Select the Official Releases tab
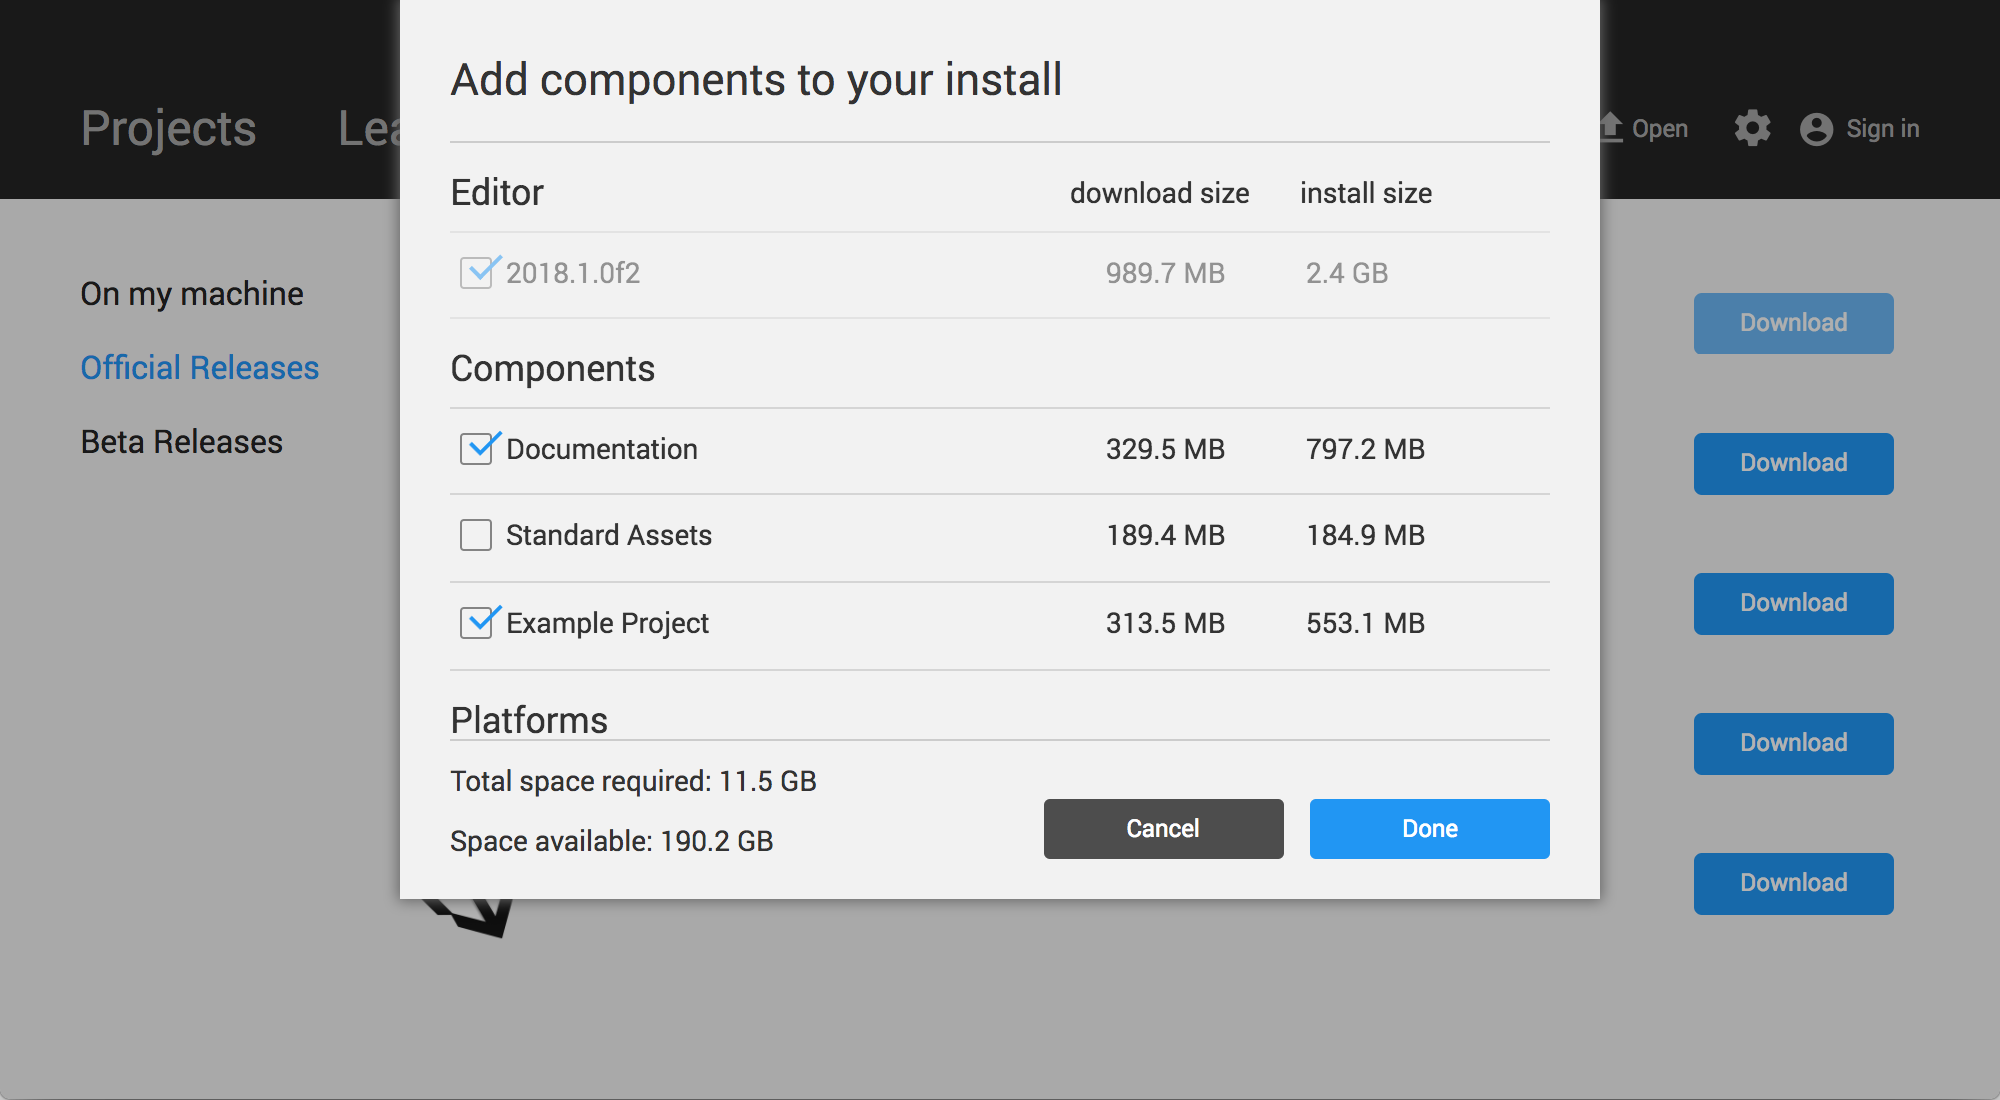 pyautogui.click(x=200, y=366)
